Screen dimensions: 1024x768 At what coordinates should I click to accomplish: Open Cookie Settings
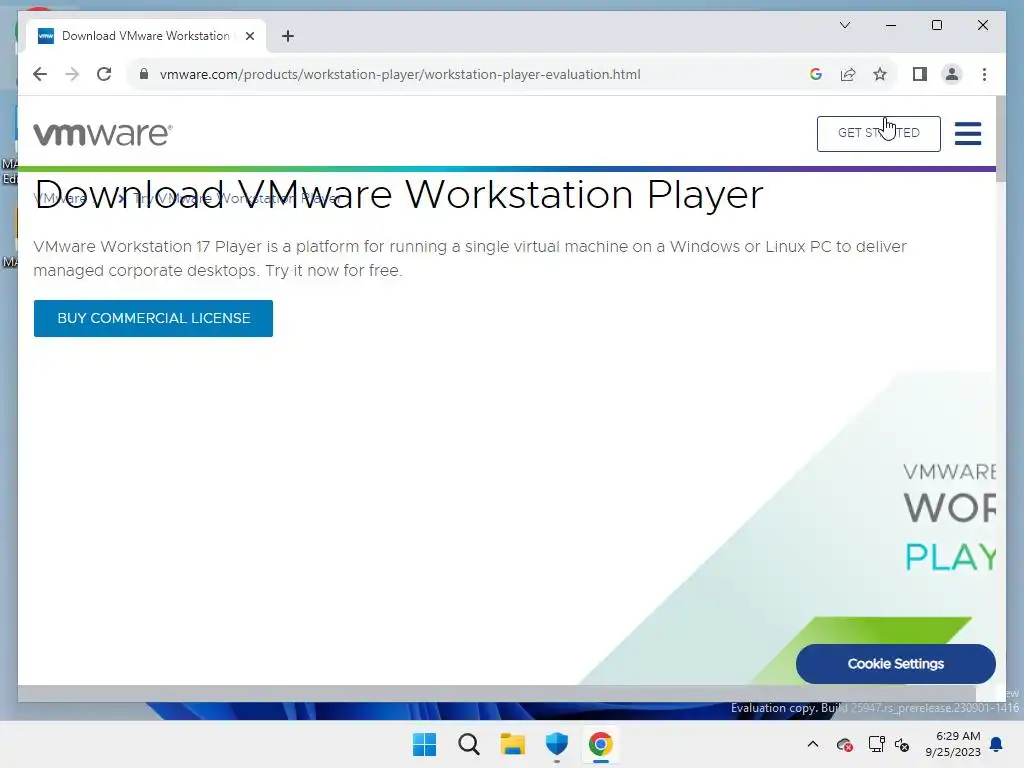[x=895, y=664]
